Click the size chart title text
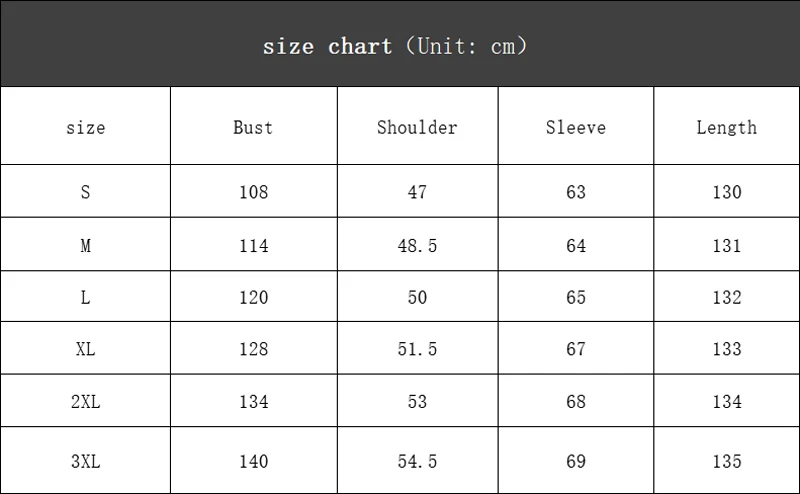Viewport: 800px width, 494px height. 395,46
